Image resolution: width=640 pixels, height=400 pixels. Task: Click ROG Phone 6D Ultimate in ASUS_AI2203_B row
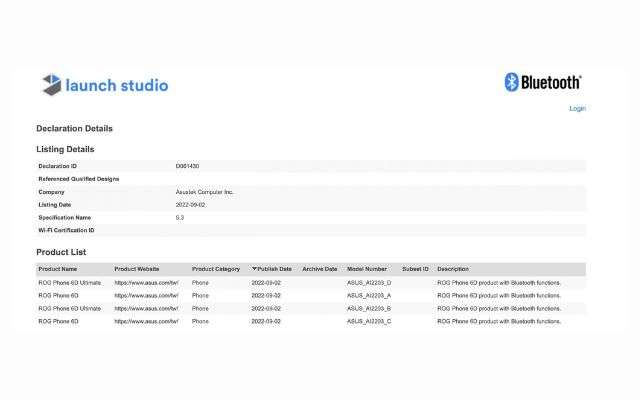[x=69, y=309]
